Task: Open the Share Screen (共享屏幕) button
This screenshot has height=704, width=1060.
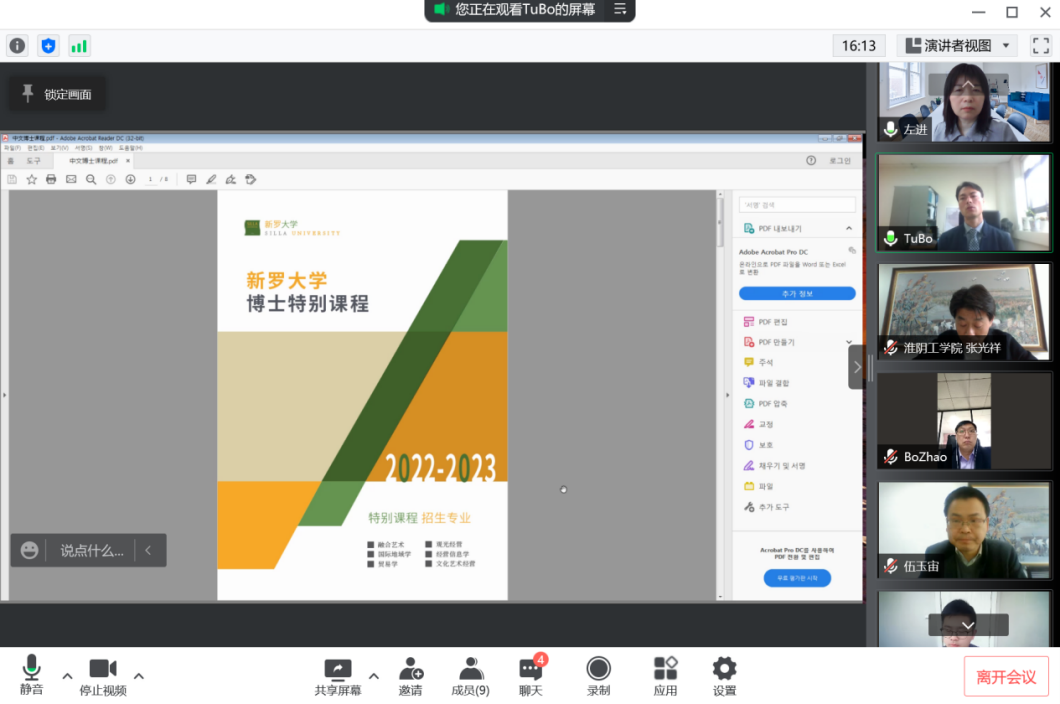Action: (x=338, y=677)
